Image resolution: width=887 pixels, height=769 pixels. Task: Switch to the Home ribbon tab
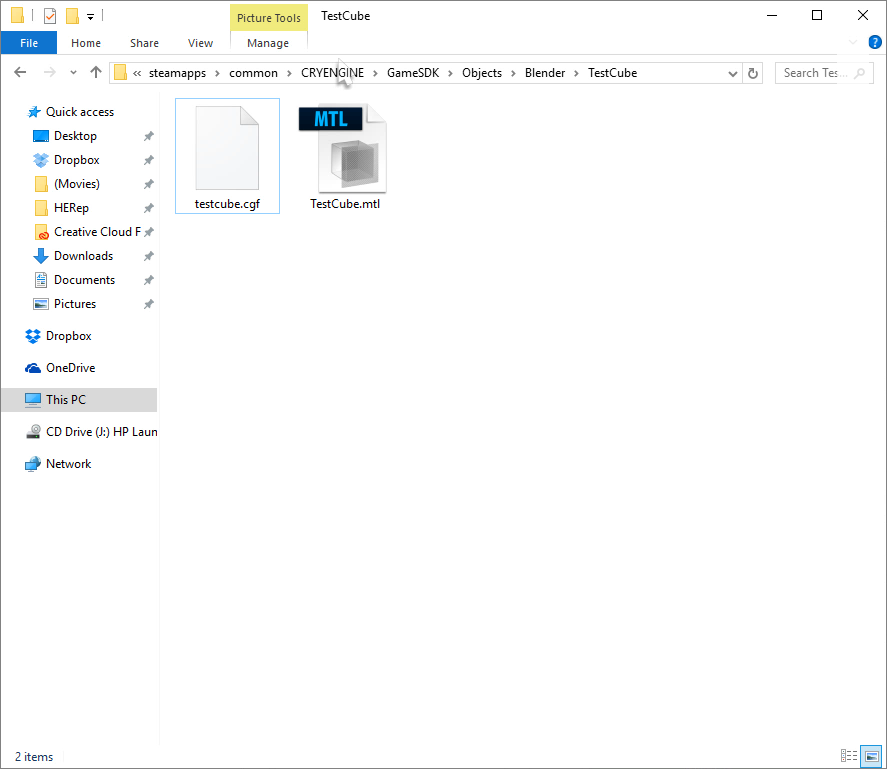pos(86,43)
